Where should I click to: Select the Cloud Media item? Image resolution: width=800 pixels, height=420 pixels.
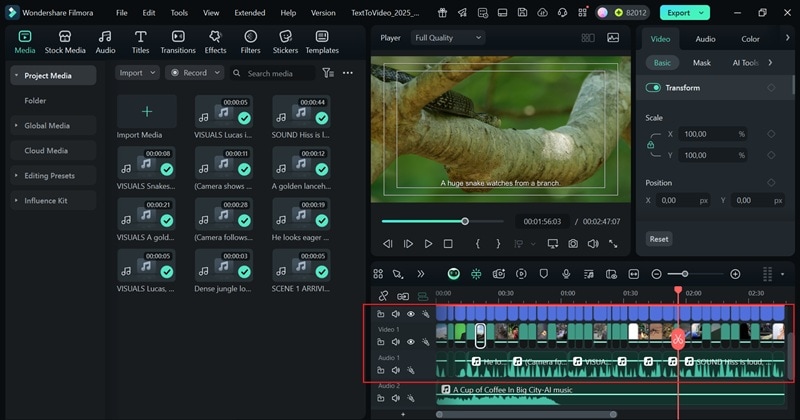pos(53,151)
